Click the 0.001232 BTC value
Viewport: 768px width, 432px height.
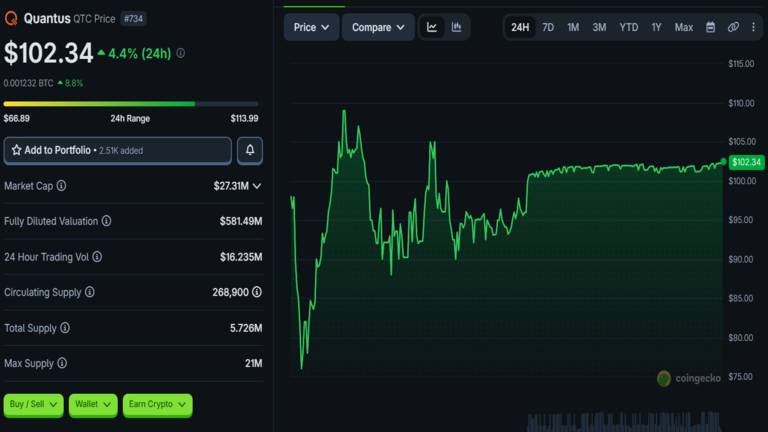click(28, 83)
